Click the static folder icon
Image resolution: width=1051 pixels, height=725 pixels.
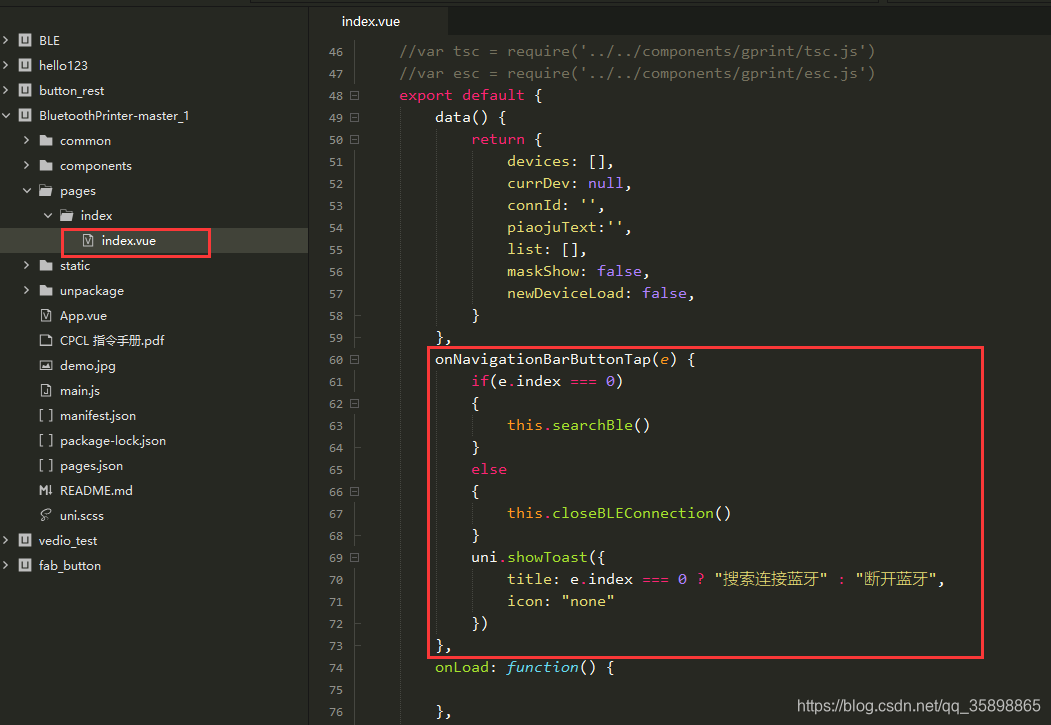tap(46, 265)
